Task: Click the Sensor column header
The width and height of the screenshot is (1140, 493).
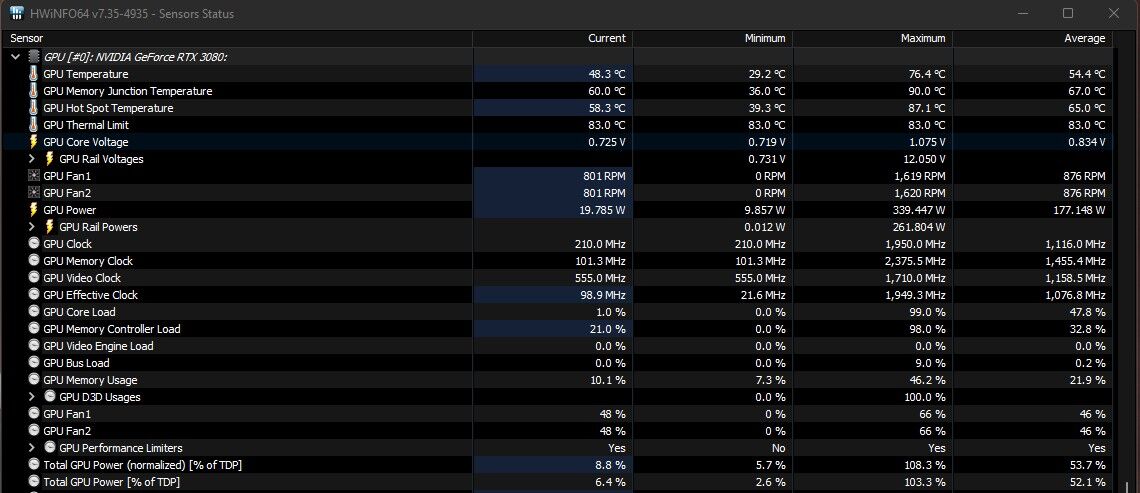Action: 238,38
